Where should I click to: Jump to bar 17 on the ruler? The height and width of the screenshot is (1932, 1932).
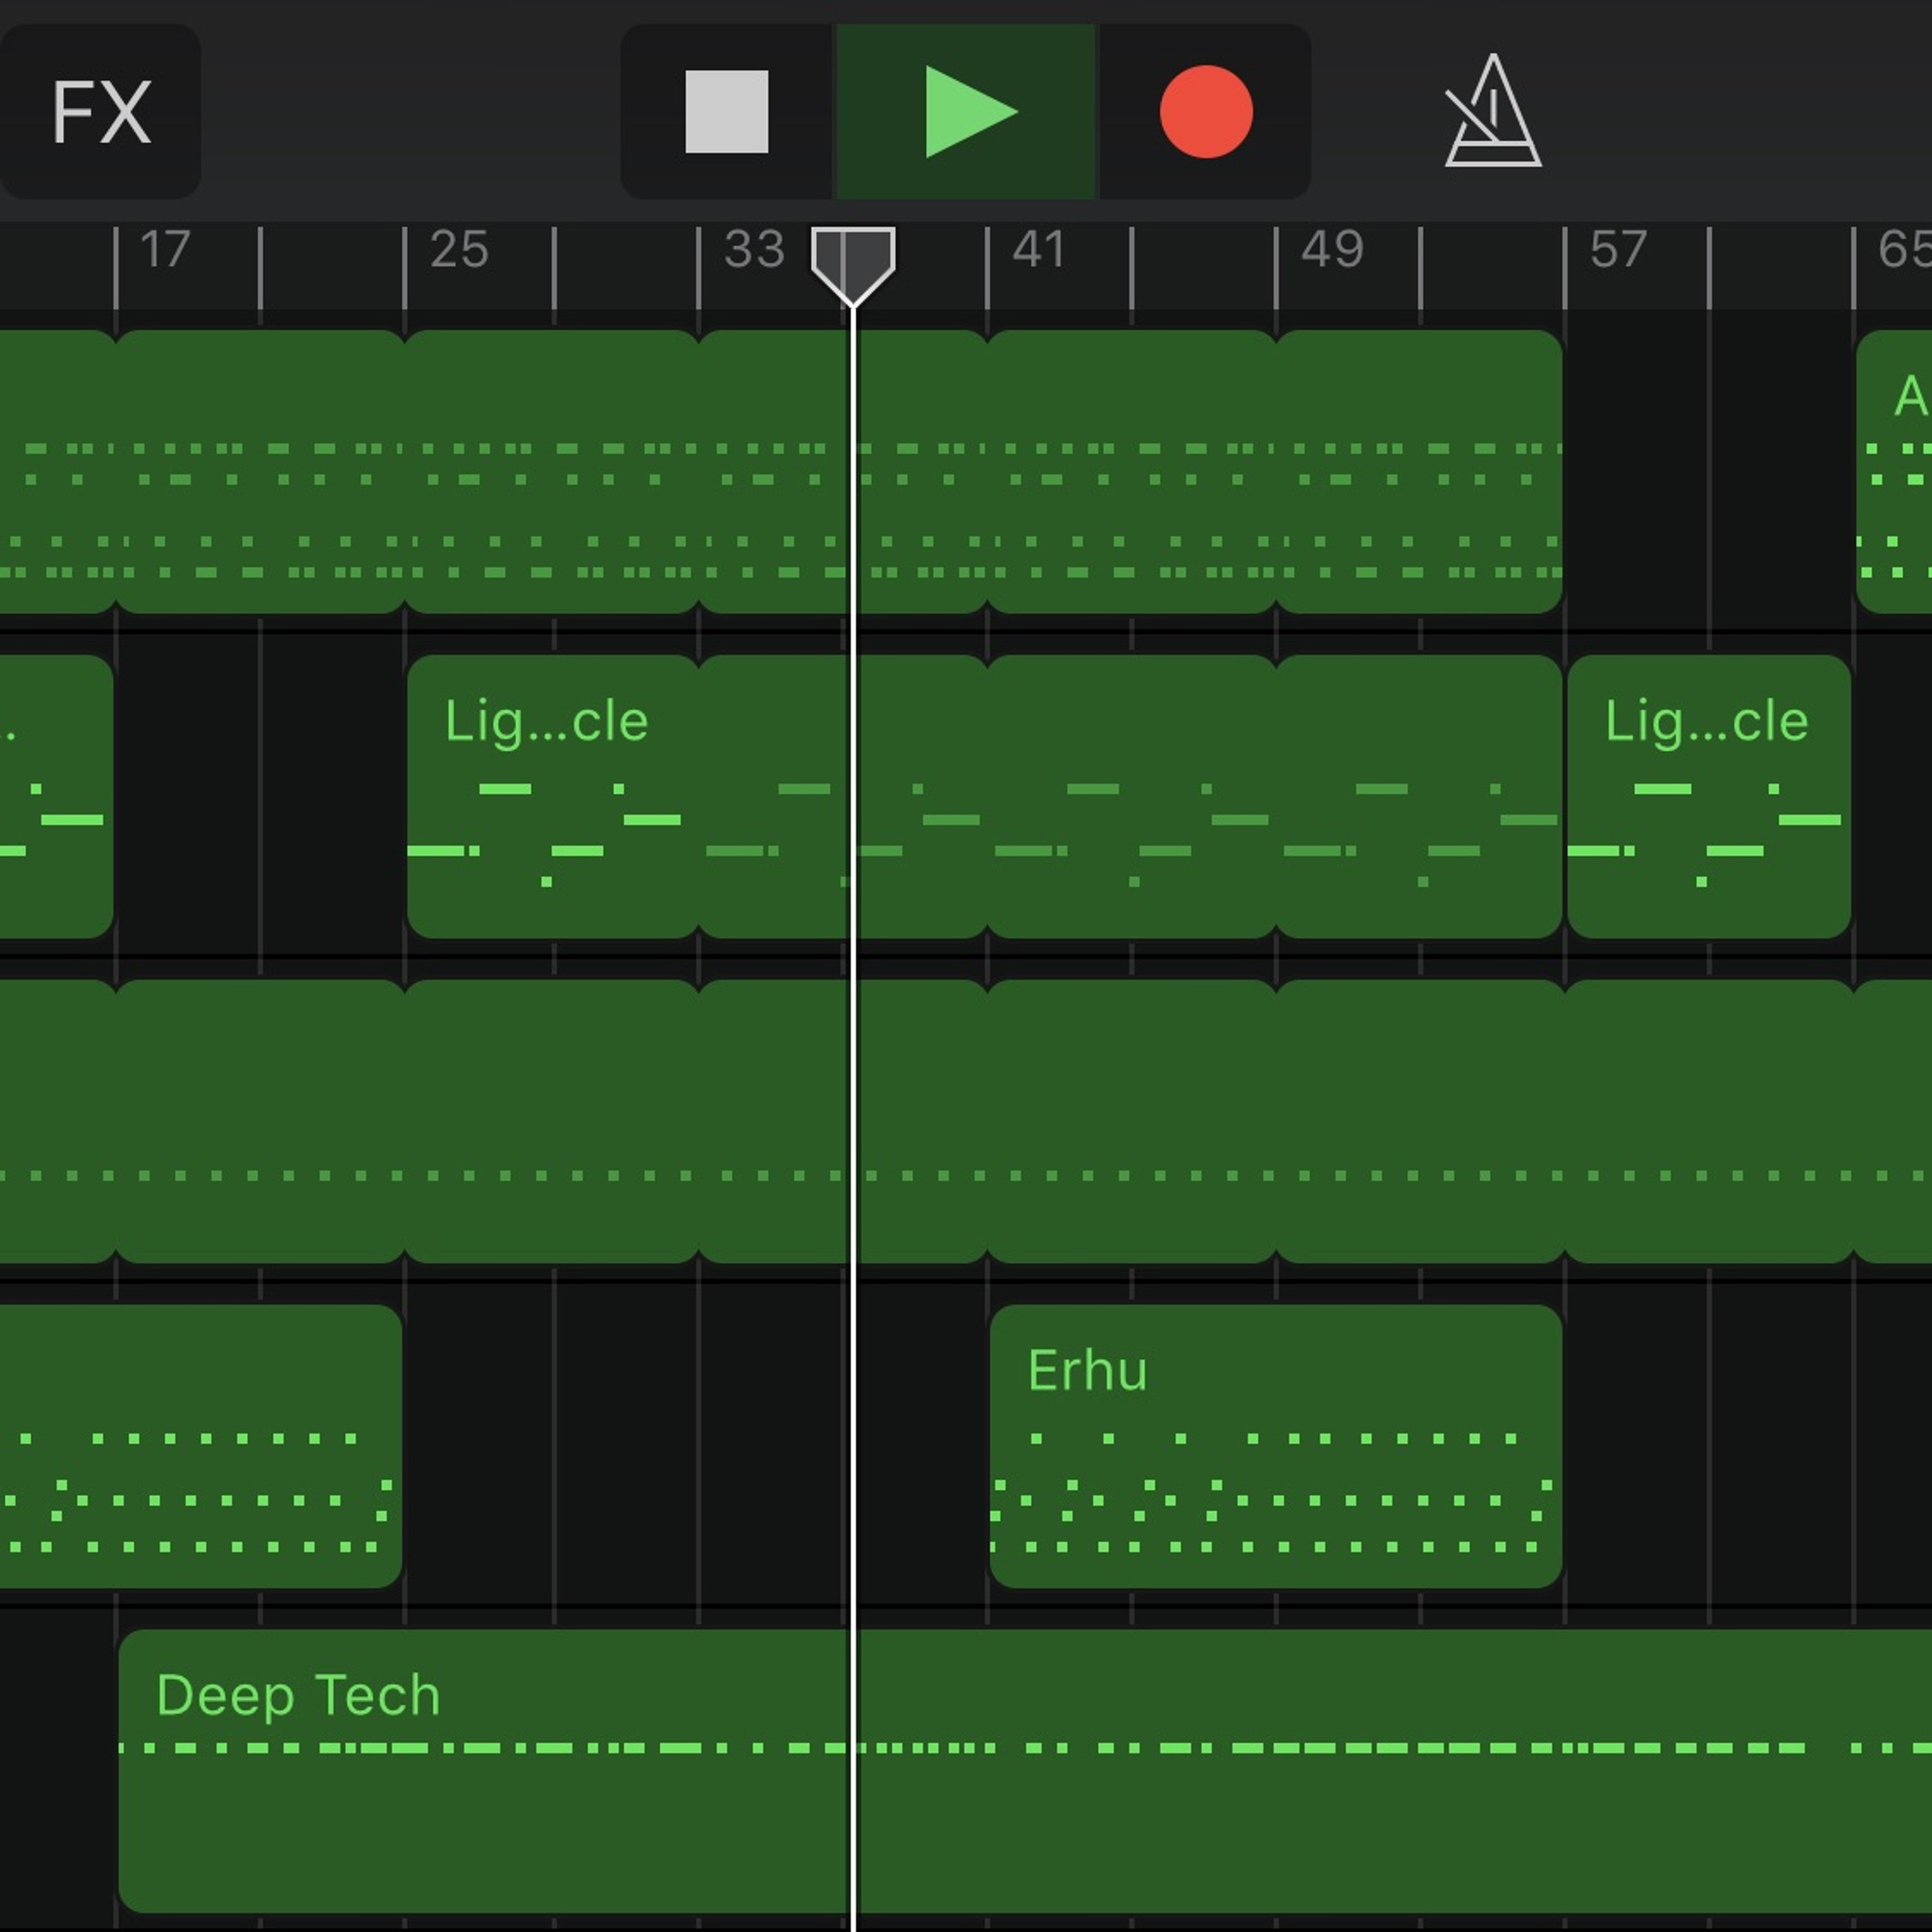pyautogui.click(x=164, y=249)
